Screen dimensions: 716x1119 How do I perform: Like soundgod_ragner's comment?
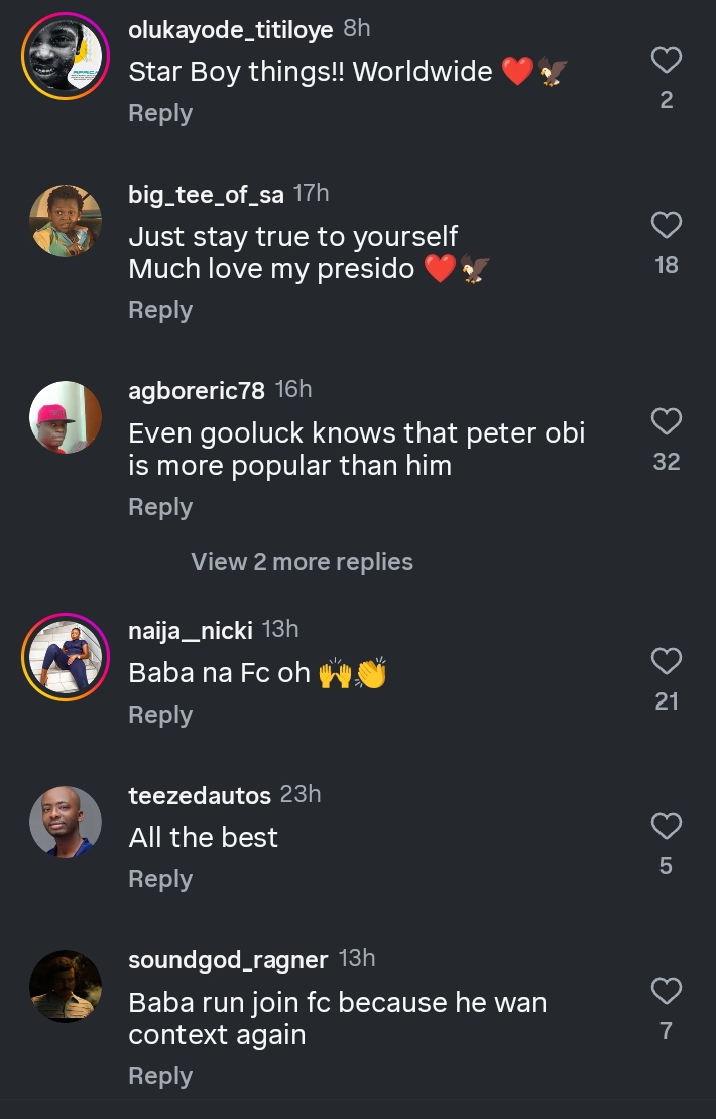click(667, 991)
